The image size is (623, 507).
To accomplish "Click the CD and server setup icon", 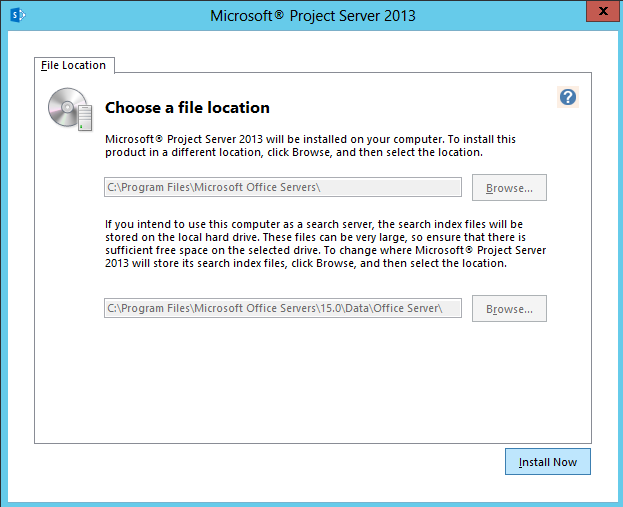I will 70,109.
